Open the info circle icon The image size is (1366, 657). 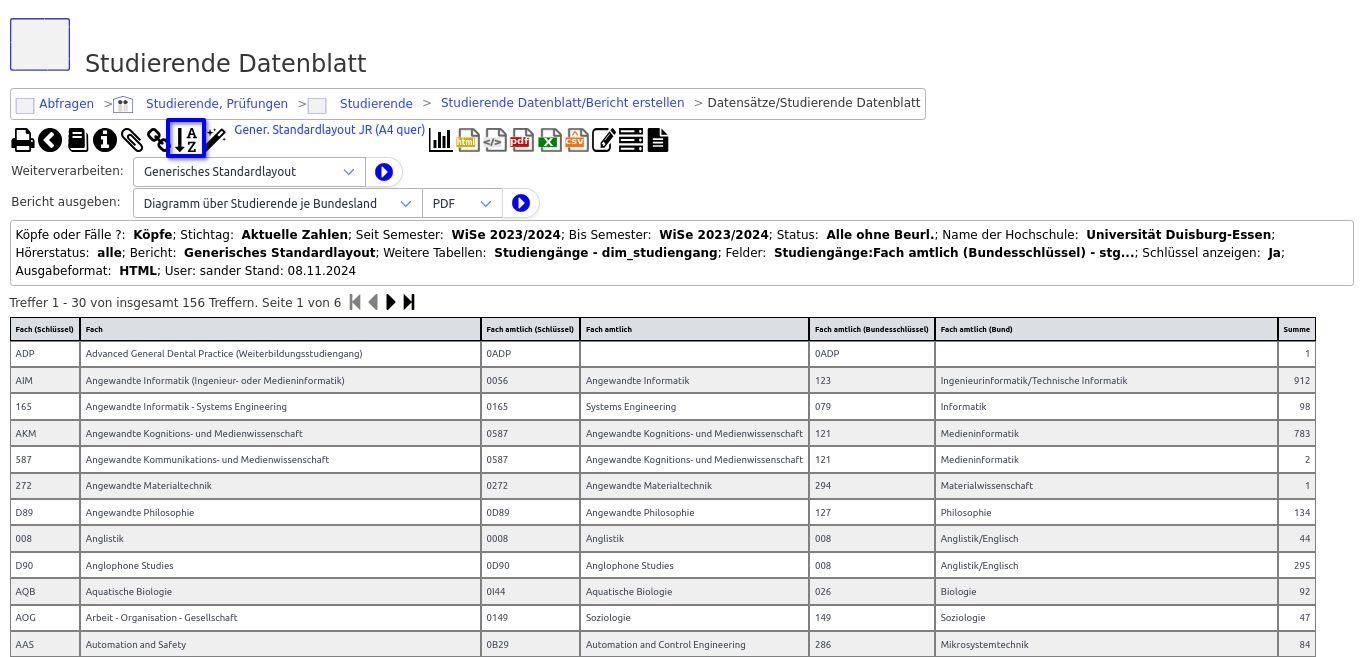pyautogui.click(x=105, y=141)
